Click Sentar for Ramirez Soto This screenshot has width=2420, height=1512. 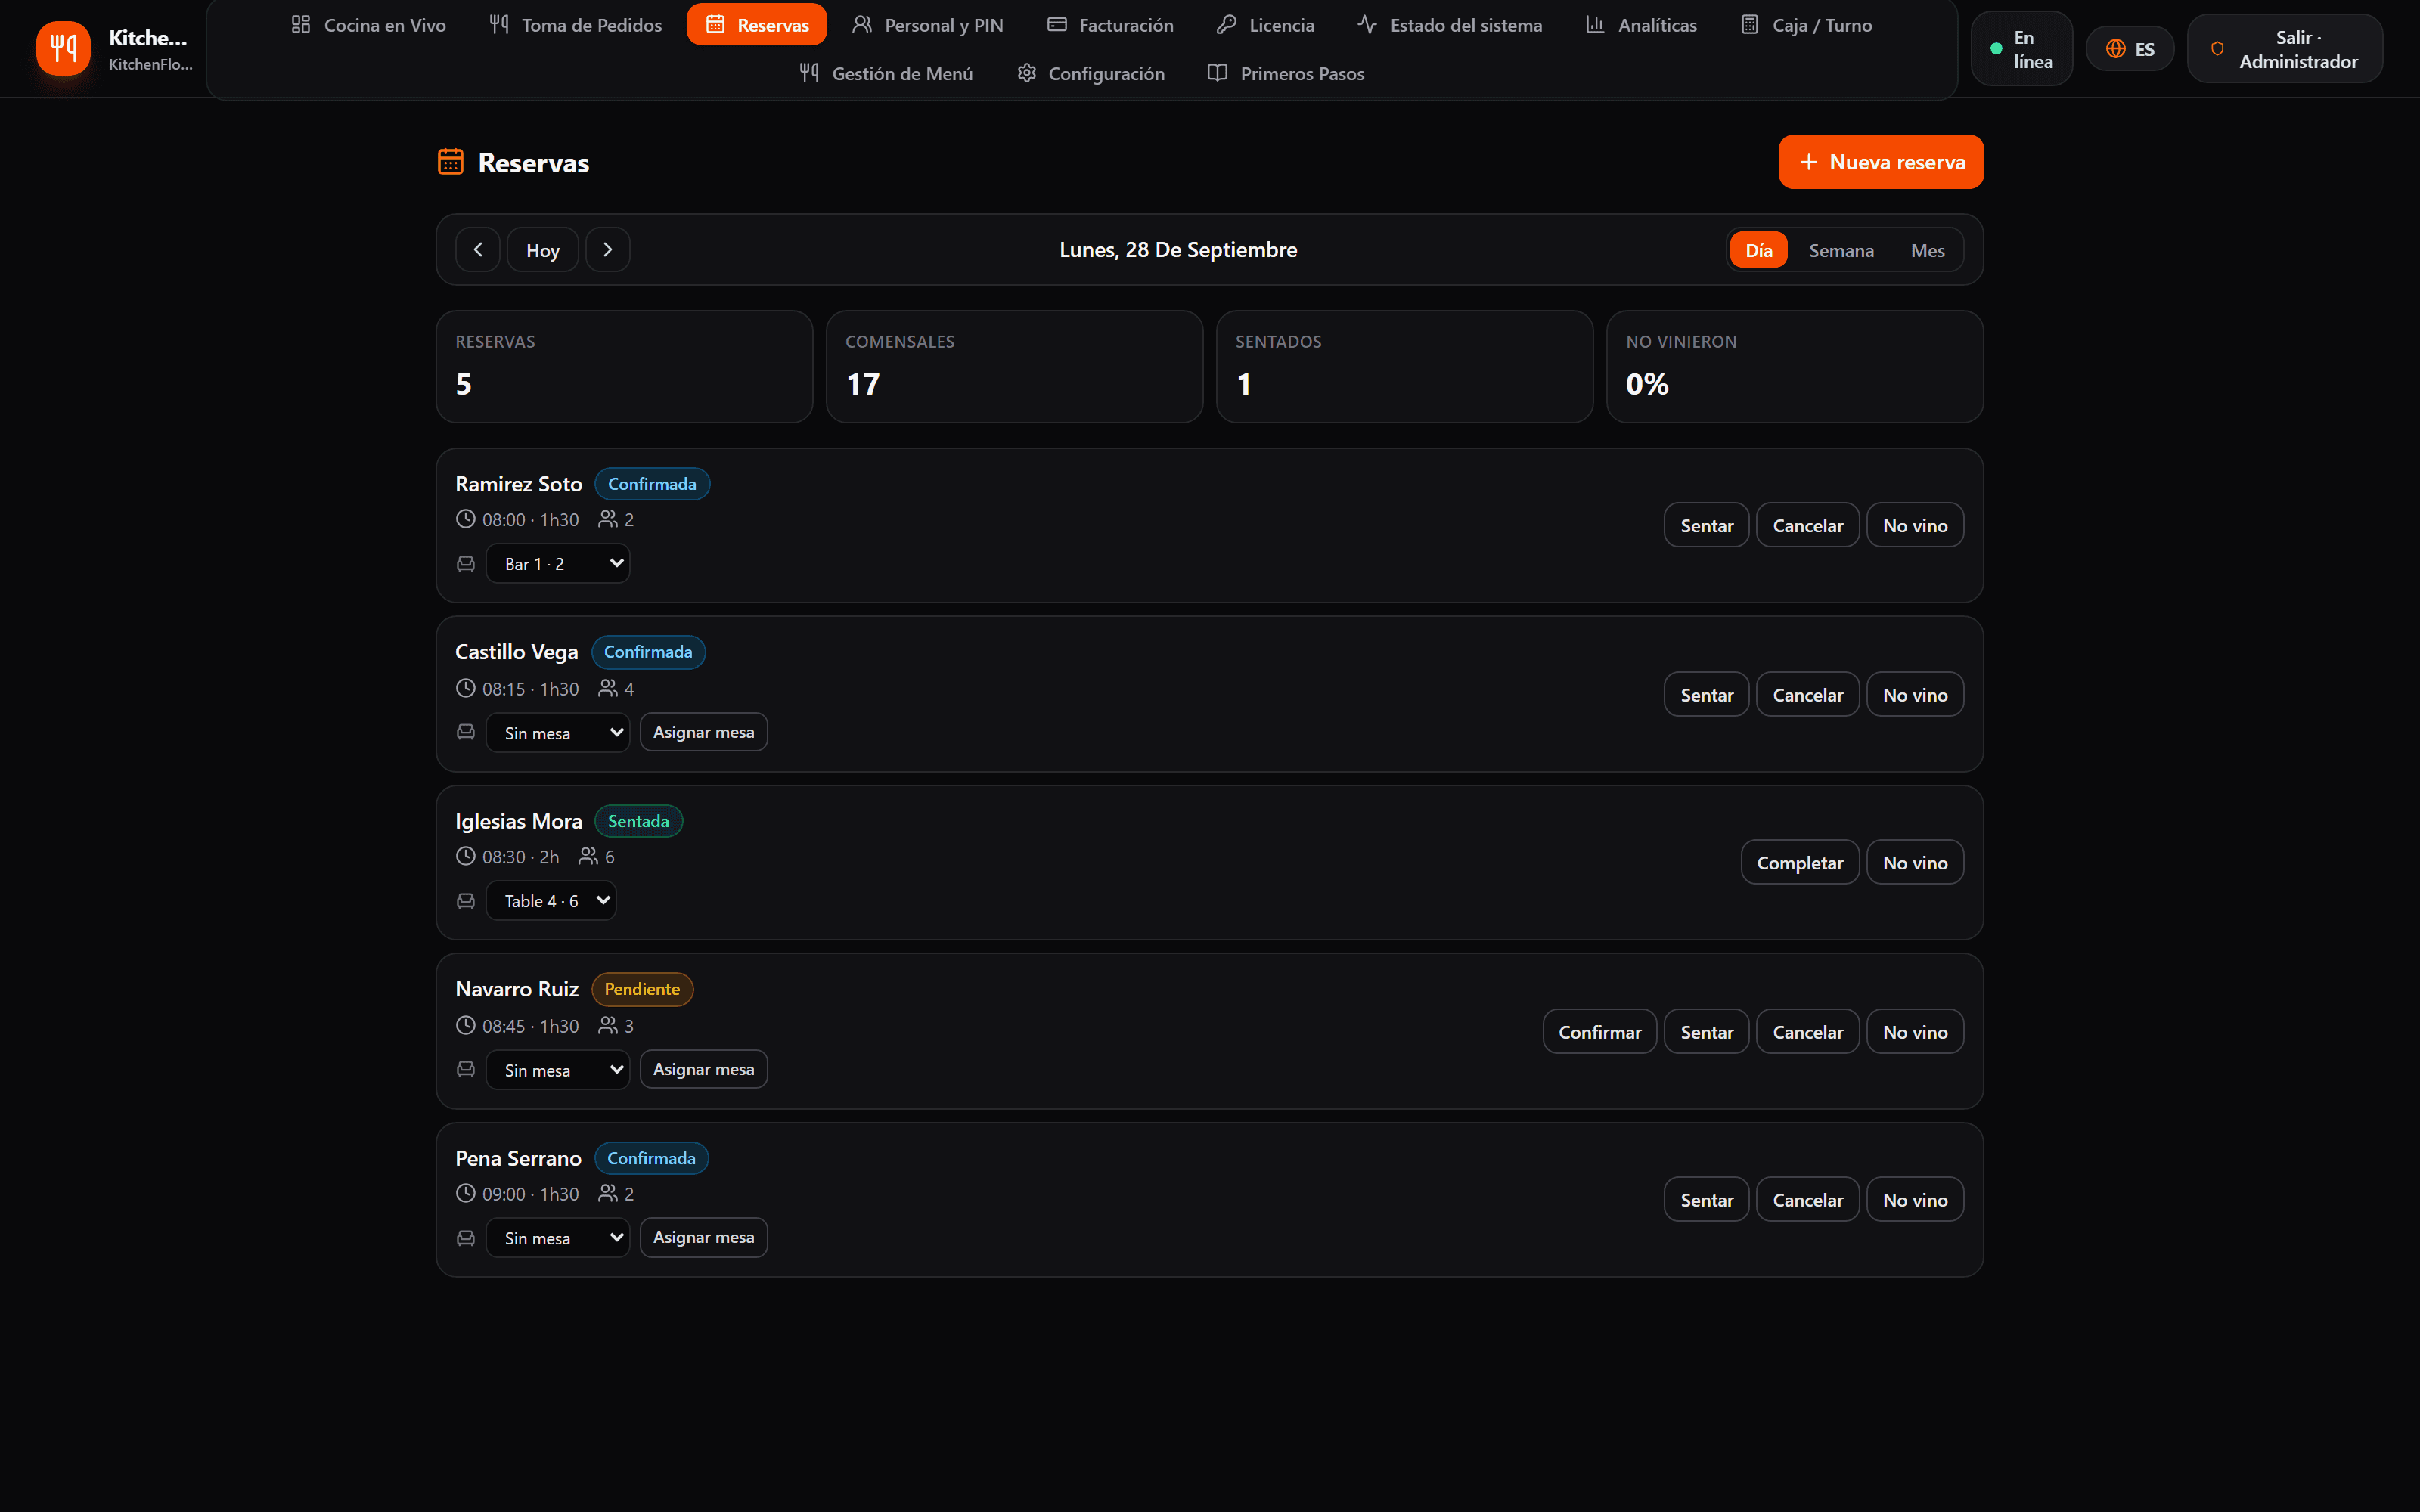[x=1707, y=525]
